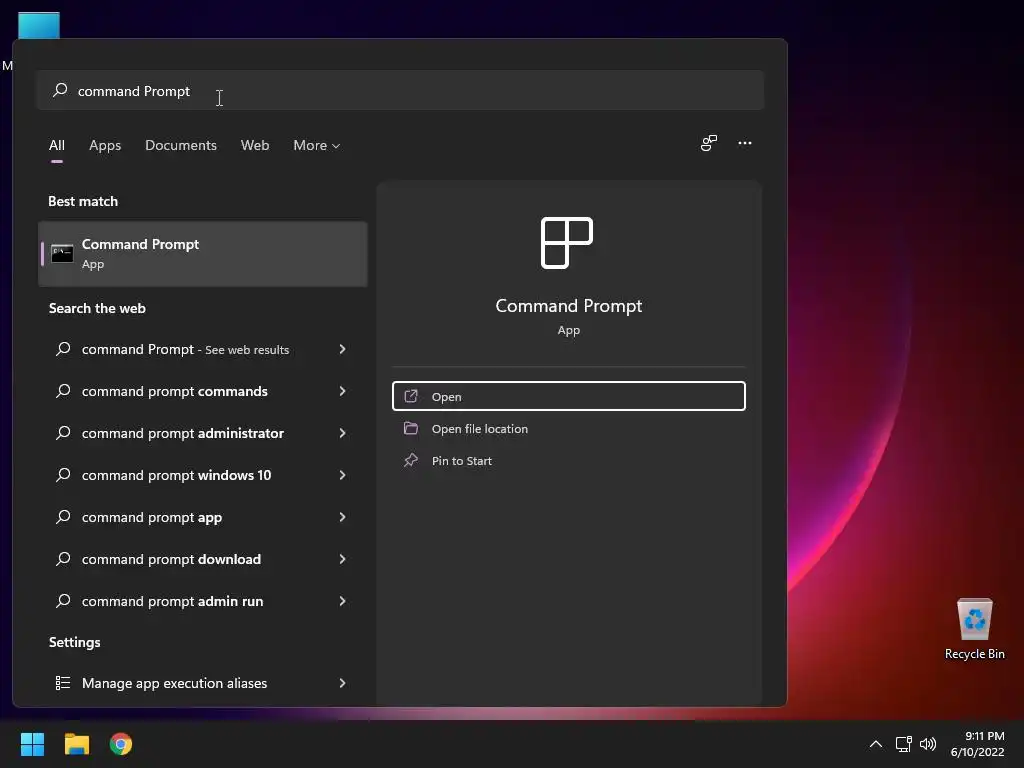This screenshot has height=768, width=1024.
Task: Expand arrow for 'command Prompt - See web results'
Action: [342, 349]
